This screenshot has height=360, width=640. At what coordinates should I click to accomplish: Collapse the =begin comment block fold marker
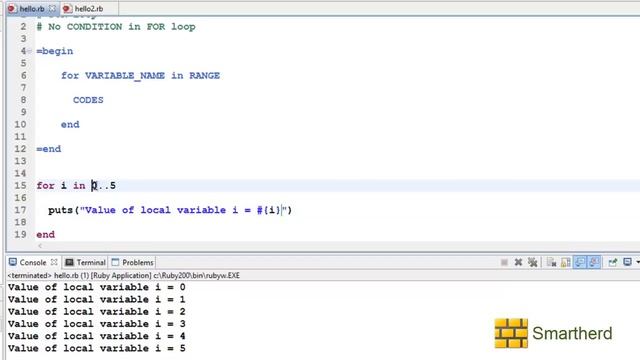click(x=29, y=51)
